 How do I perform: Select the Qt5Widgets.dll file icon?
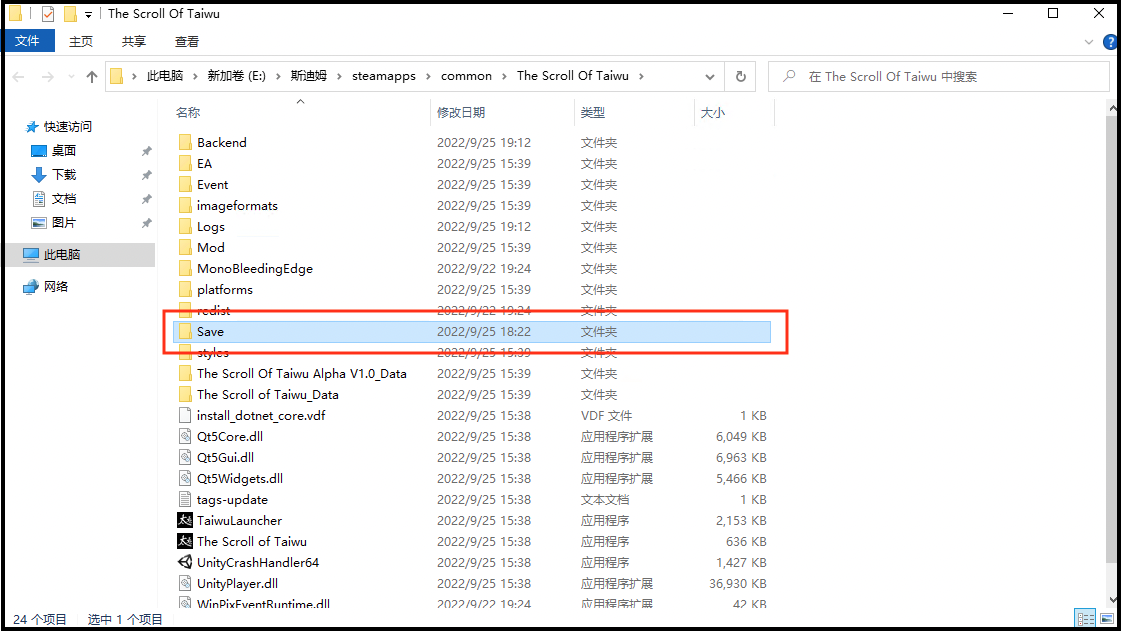coord(185,479)
